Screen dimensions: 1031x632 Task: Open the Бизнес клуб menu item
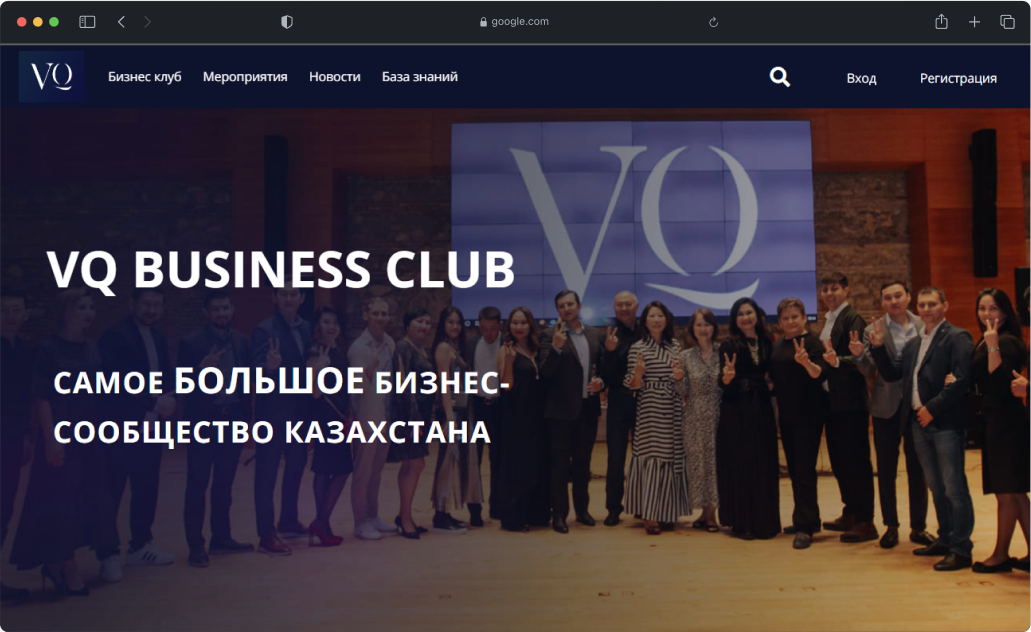(145, 77)
